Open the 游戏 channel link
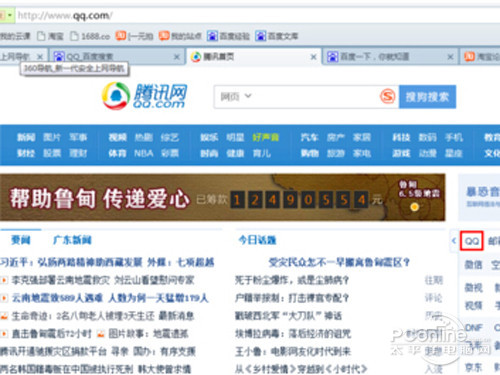 point(401,153)
